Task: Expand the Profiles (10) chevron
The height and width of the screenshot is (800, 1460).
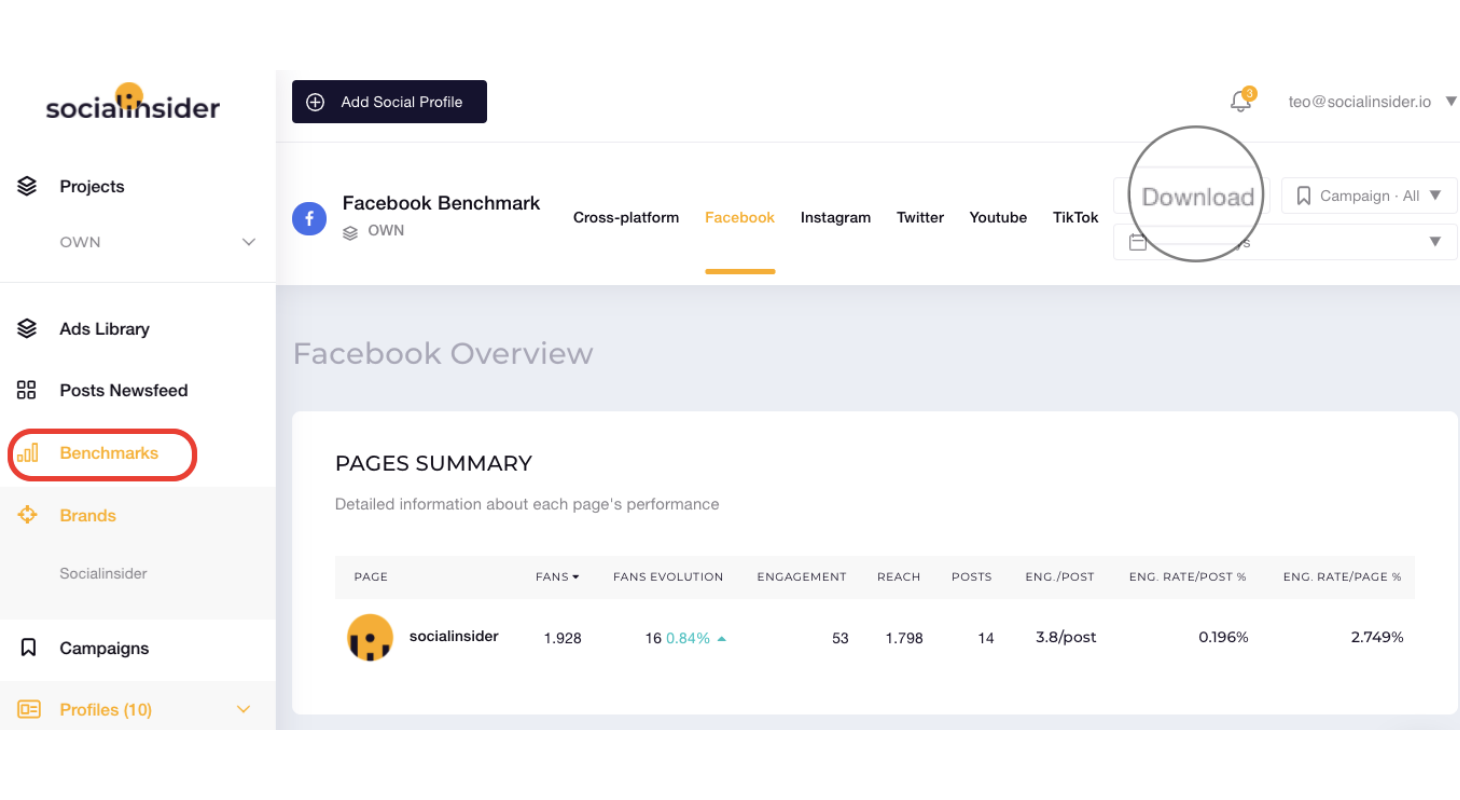Action: click(x=243, y=709)
